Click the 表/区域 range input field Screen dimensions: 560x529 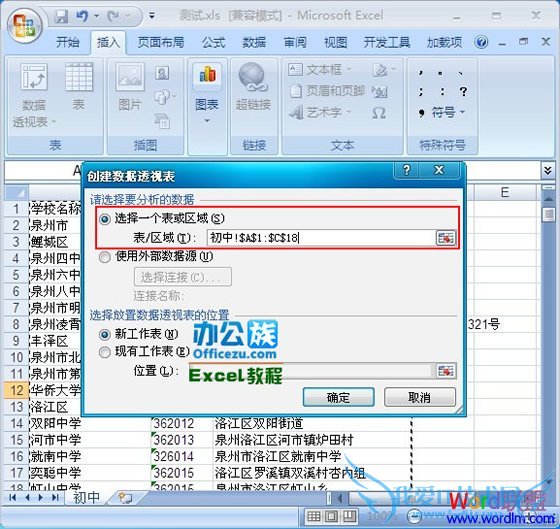320,238
